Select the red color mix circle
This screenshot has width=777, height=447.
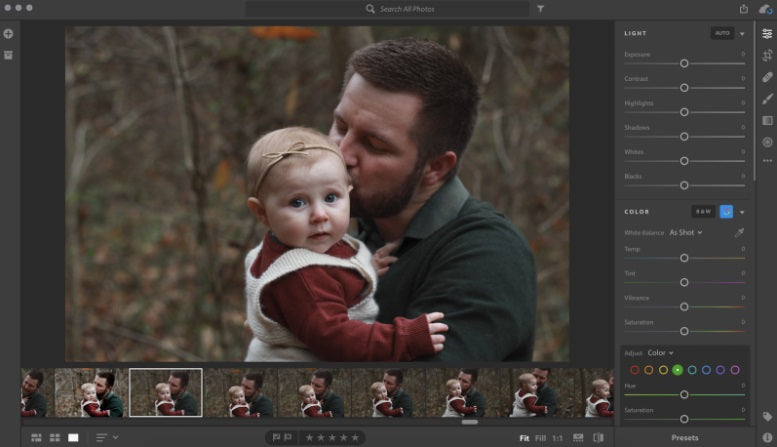[x=634, y=370]
